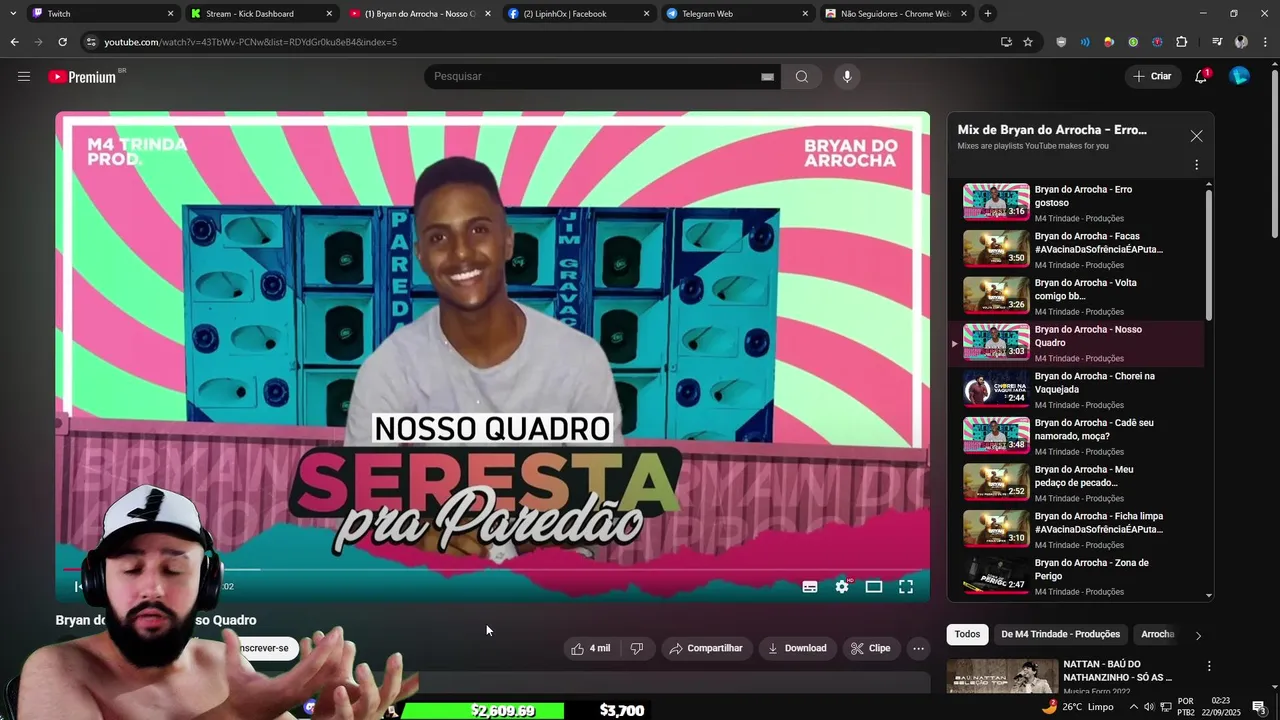Show more filter chips with right arrow
Image resolution: width=1280 pixels, height=720 pixels.
1198,635
